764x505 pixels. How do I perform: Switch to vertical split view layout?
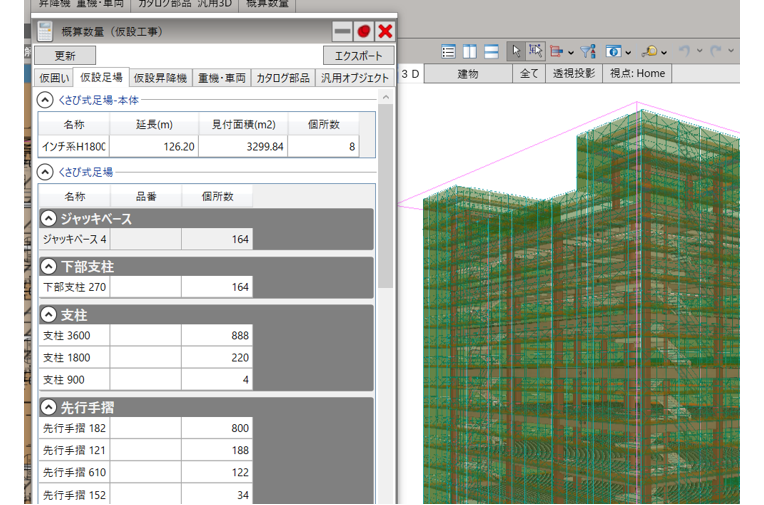(x=470, y=51)
